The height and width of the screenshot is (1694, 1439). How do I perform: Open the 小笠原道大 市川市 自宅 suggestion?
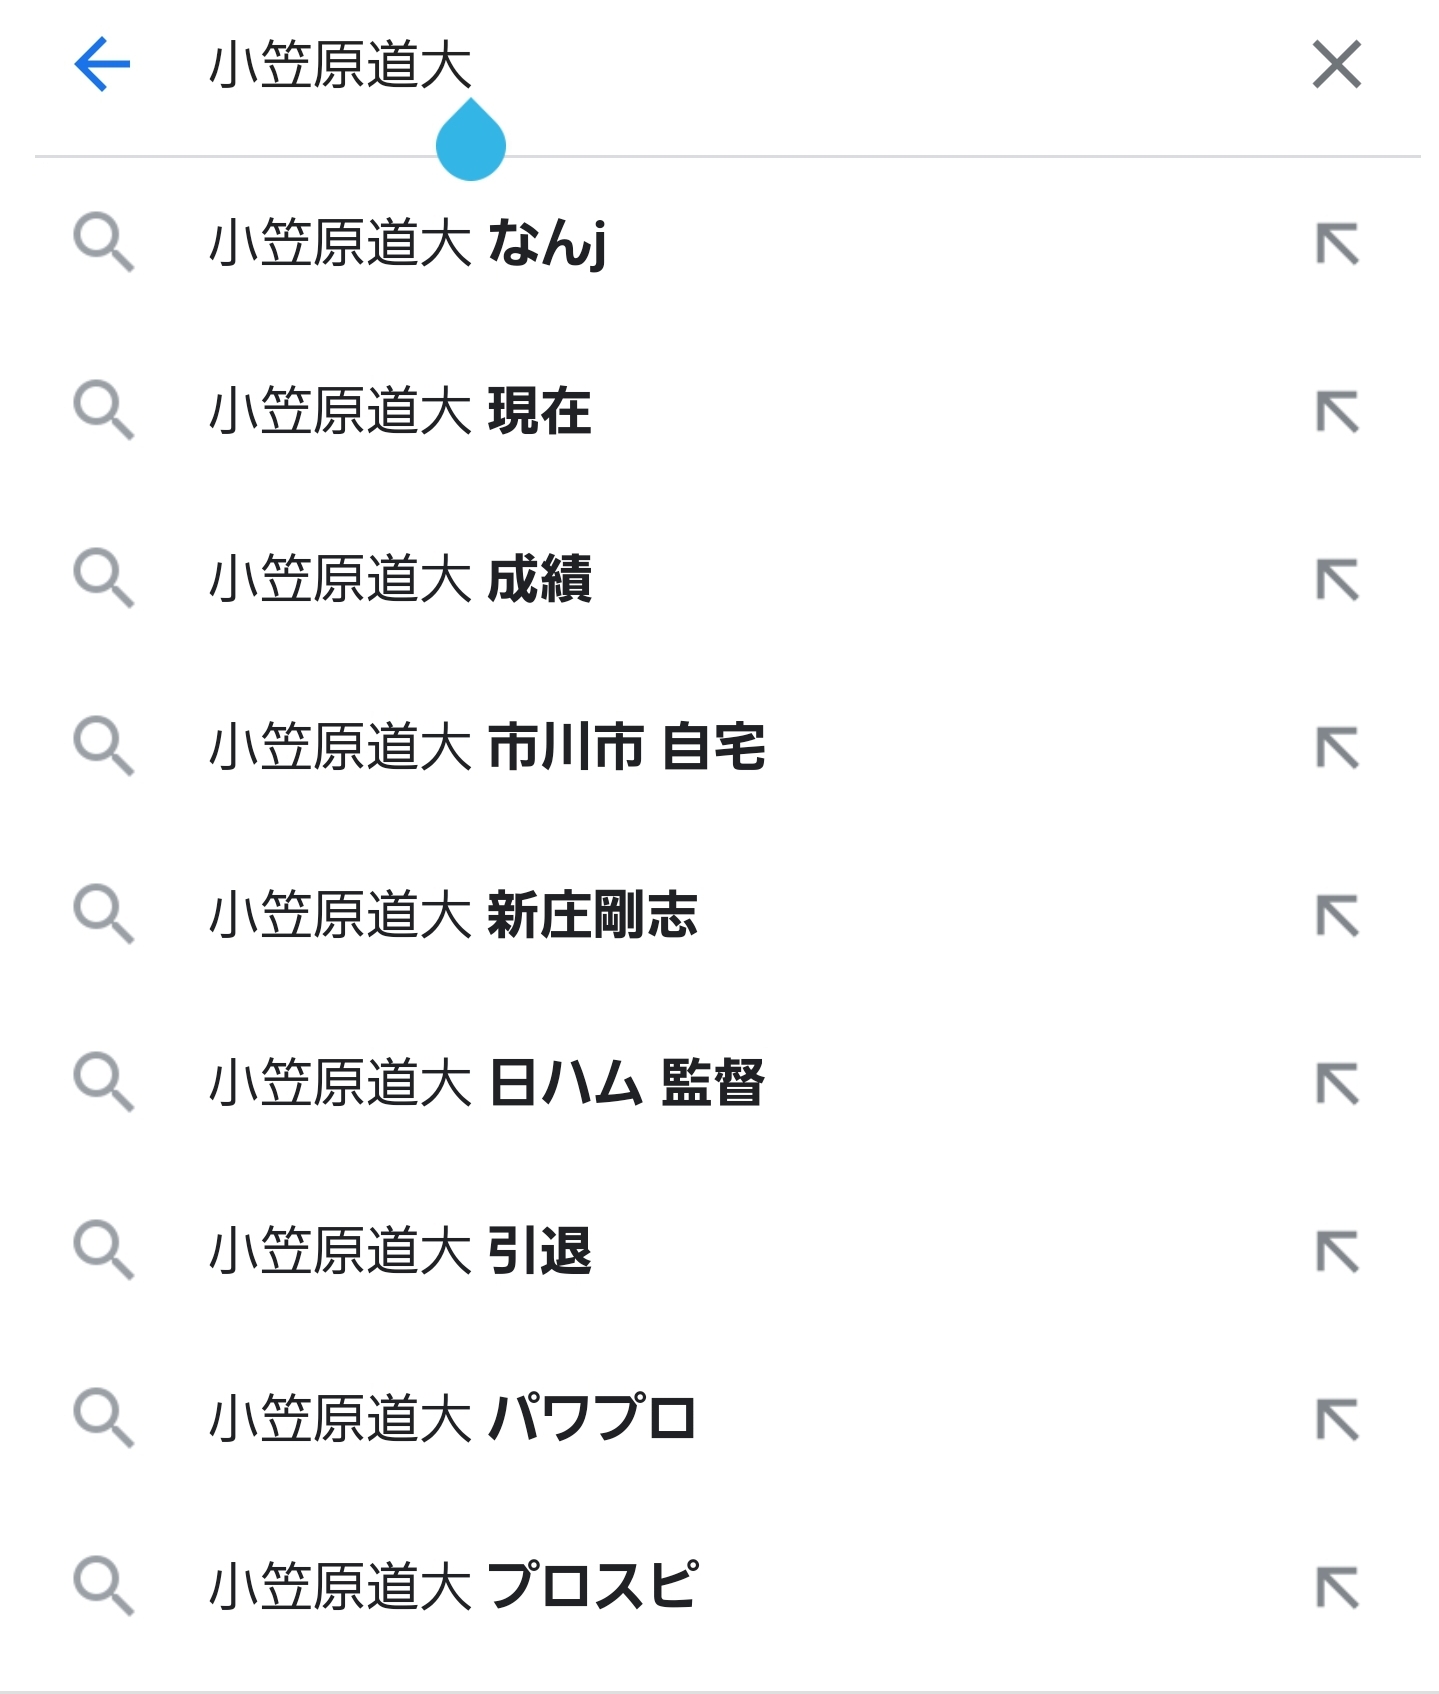point(487,748)
